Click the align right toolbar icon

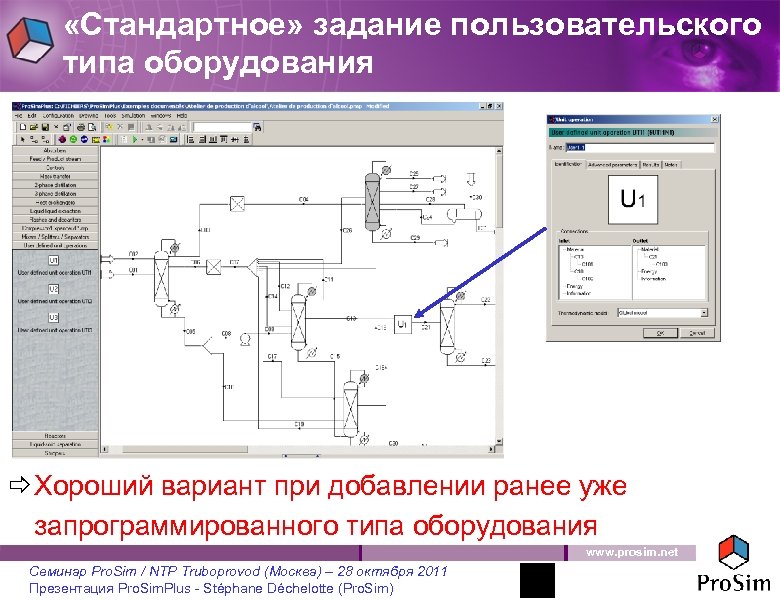coord(202,140)
